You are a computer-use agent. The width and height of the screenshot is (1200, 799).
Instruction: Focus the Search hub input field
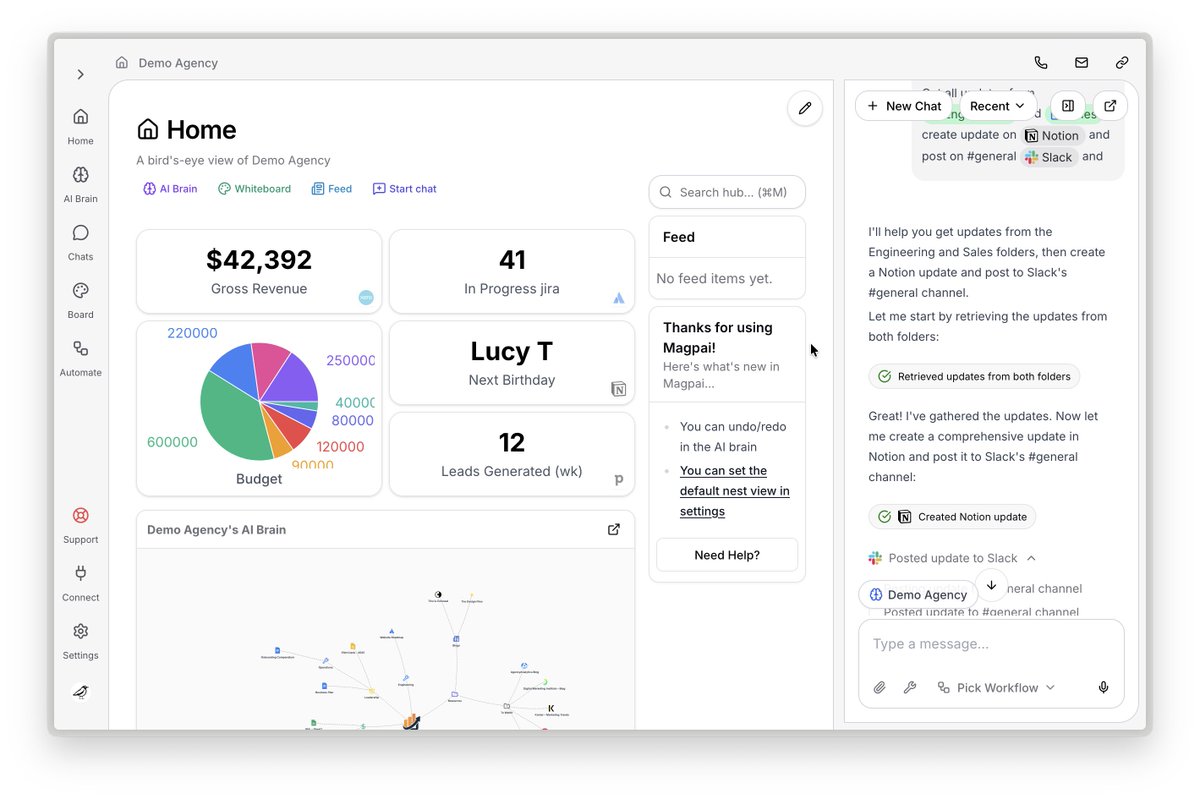click(727, 192)
